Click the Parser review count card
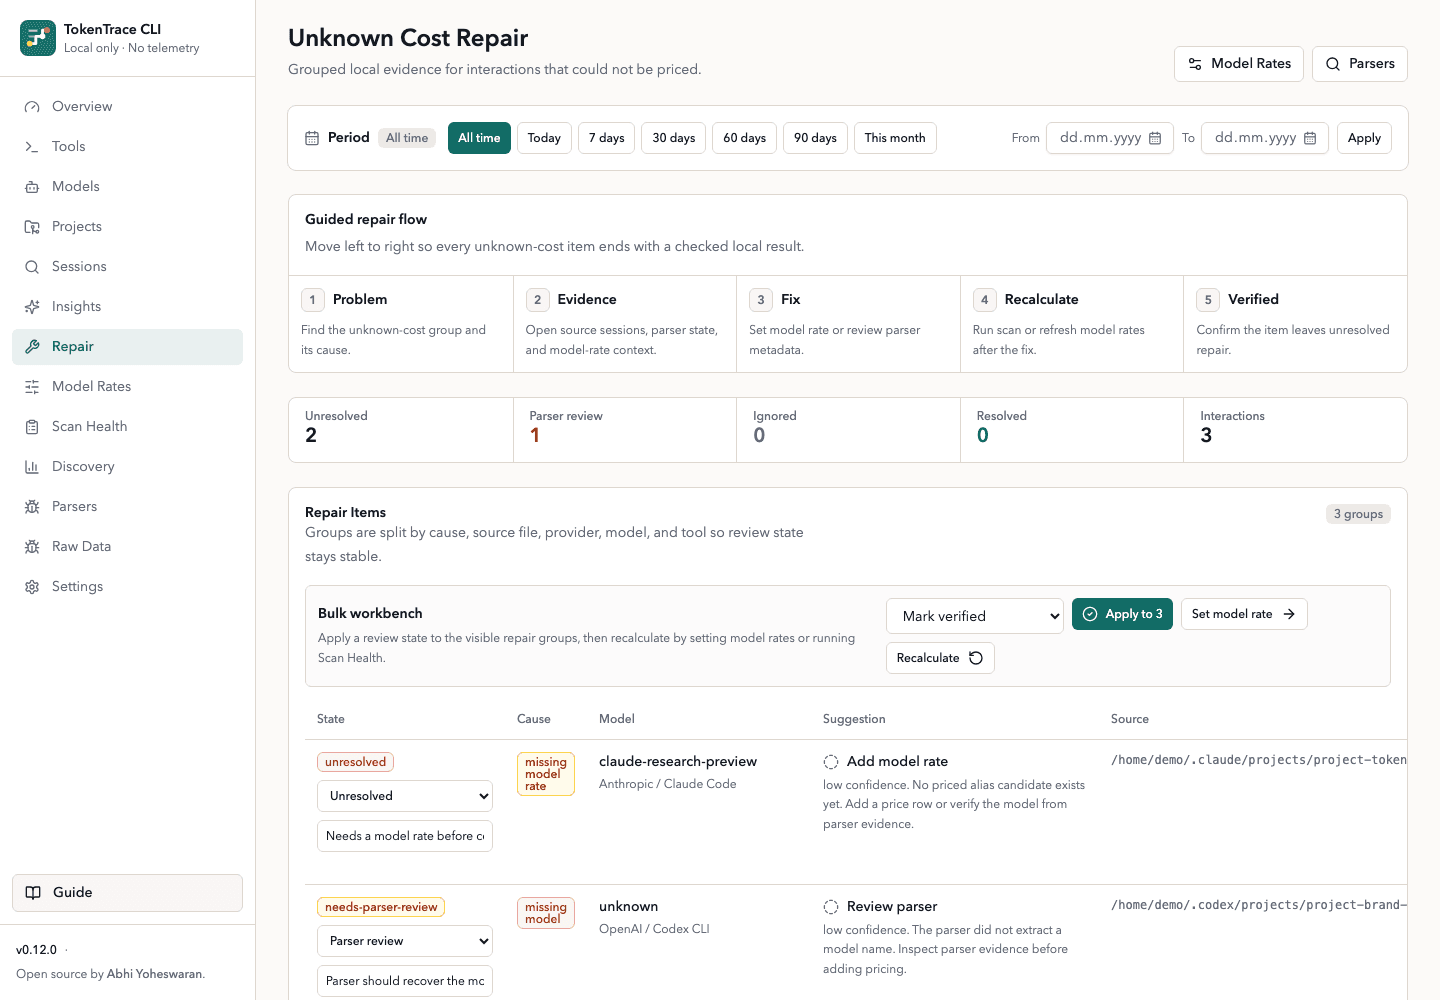Screen dimensions: 1440x1000 625,430
